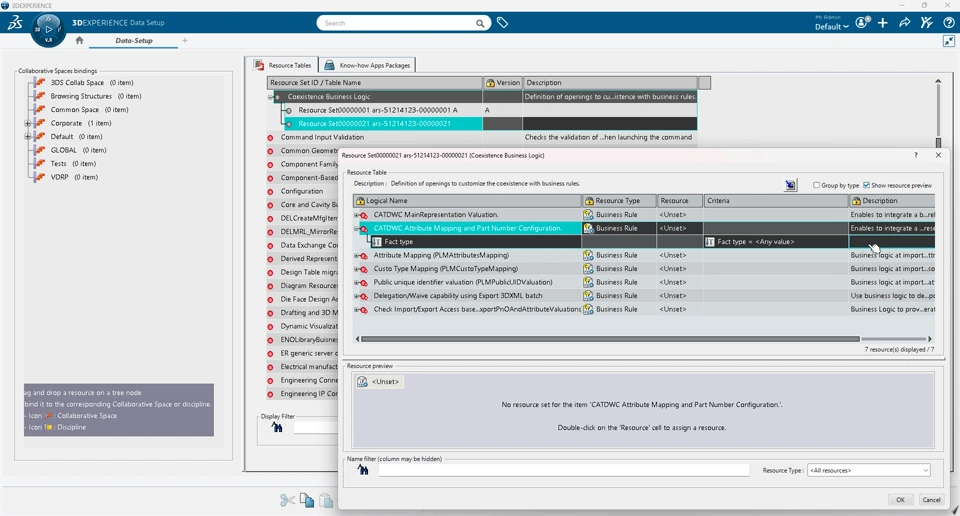Switch to Know-how Apps Packages tab
The image size is (960, 516).
point(367,65)
